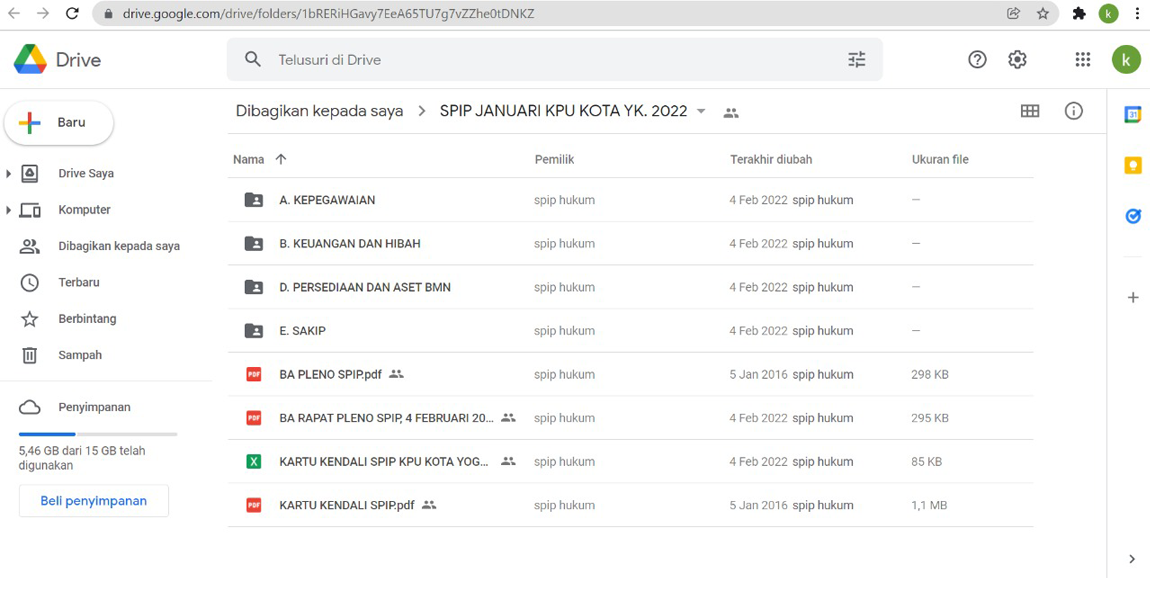Click the storage usage progress bar
Image resolution: width=1150 pixels, height=616 pixels.
click(x=97, y=434)
